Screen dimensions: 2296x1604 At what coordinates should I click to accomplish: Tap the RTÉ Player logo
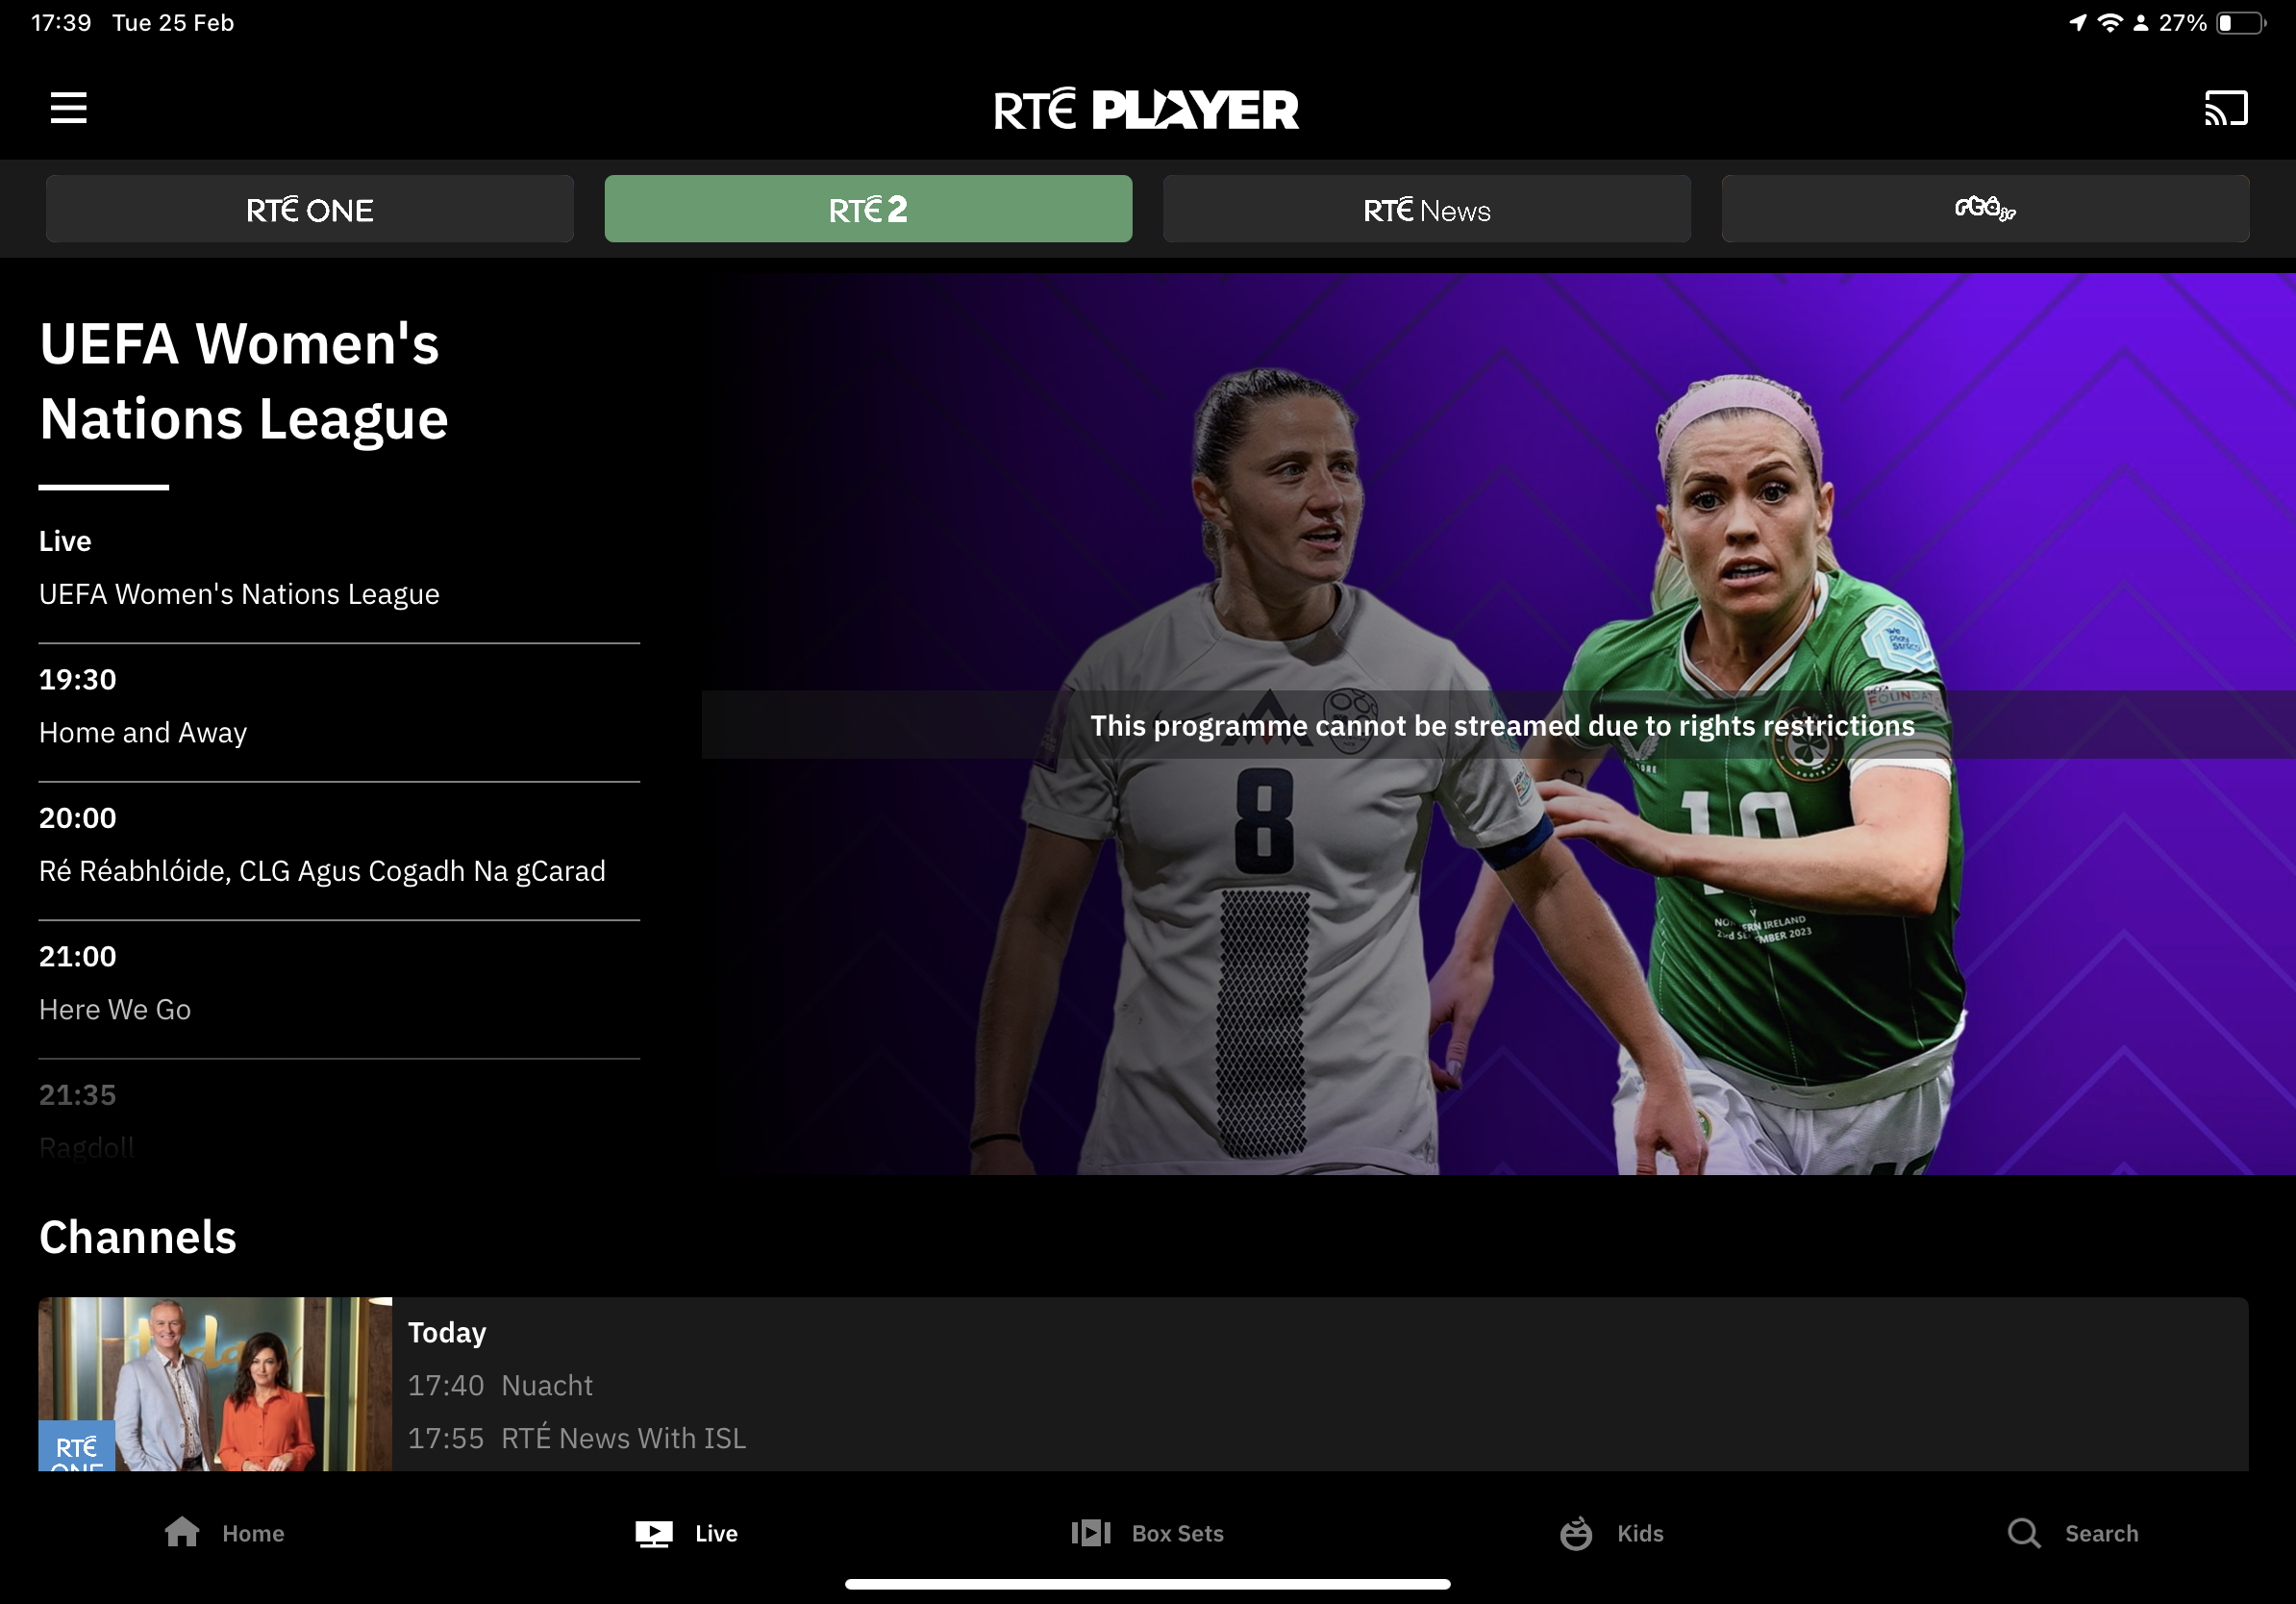pyautogui.click(x=1147, y=109)
